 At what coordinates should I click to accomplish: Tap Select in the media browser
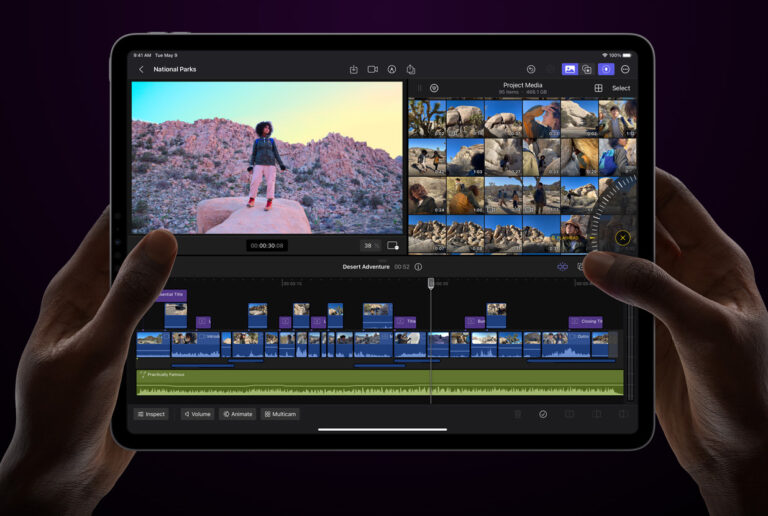pos(621,88)
